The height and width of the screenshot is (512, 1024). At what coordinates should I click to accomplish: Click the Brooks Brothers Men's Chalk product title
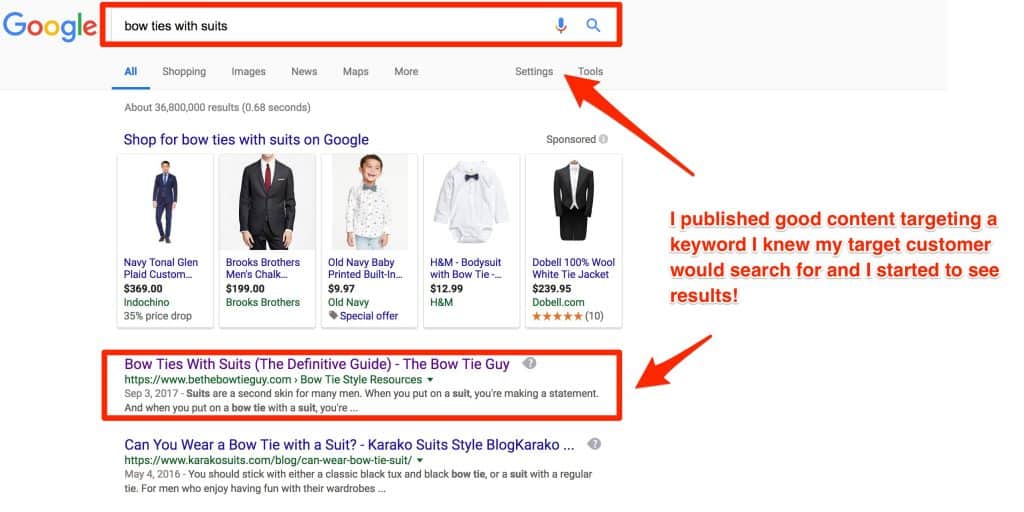tap(263, 268)
